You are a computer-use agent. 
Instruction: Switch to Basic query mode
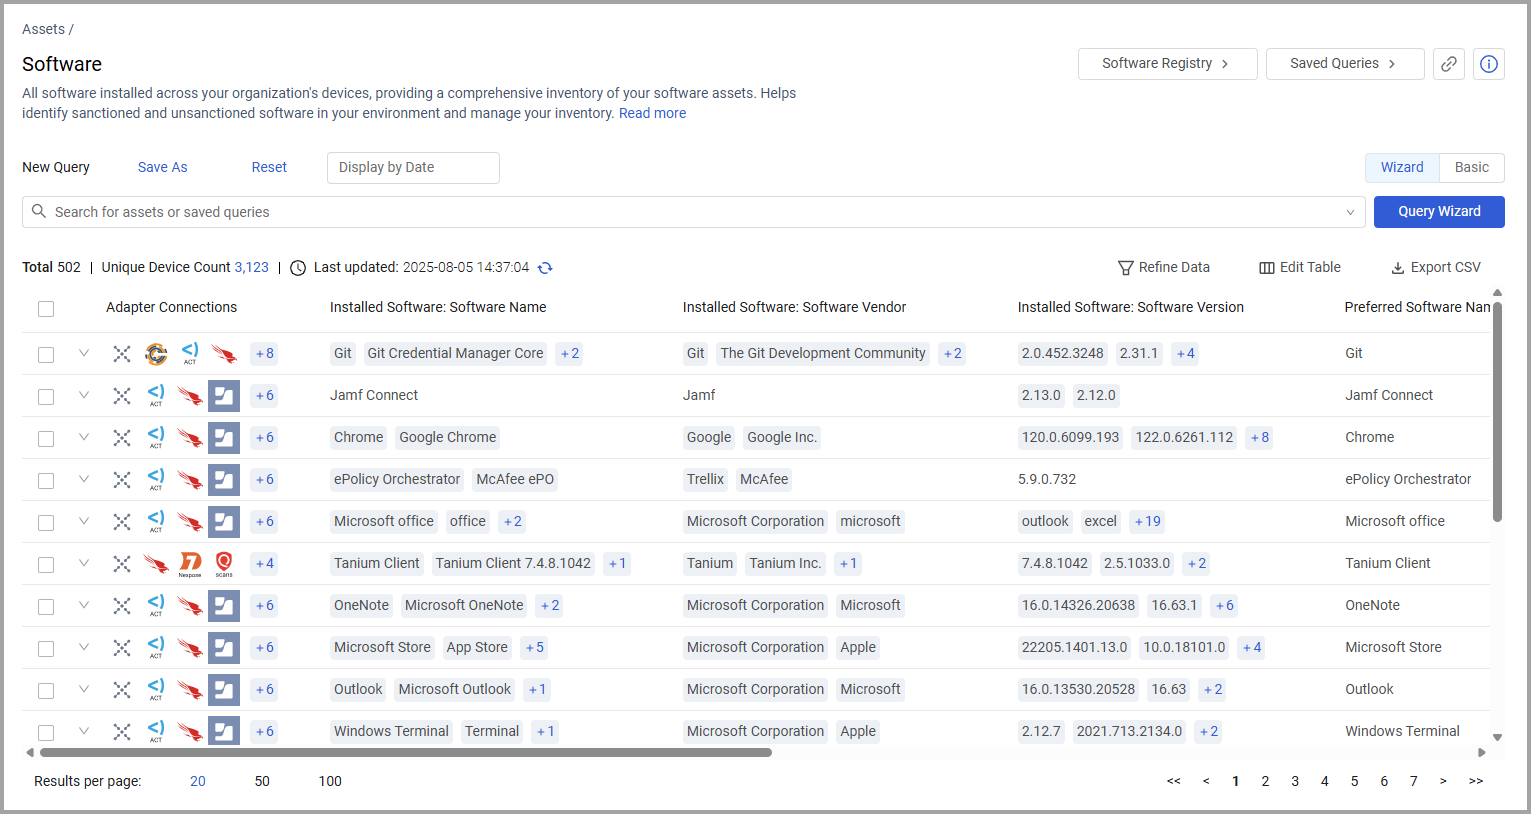1472,168
